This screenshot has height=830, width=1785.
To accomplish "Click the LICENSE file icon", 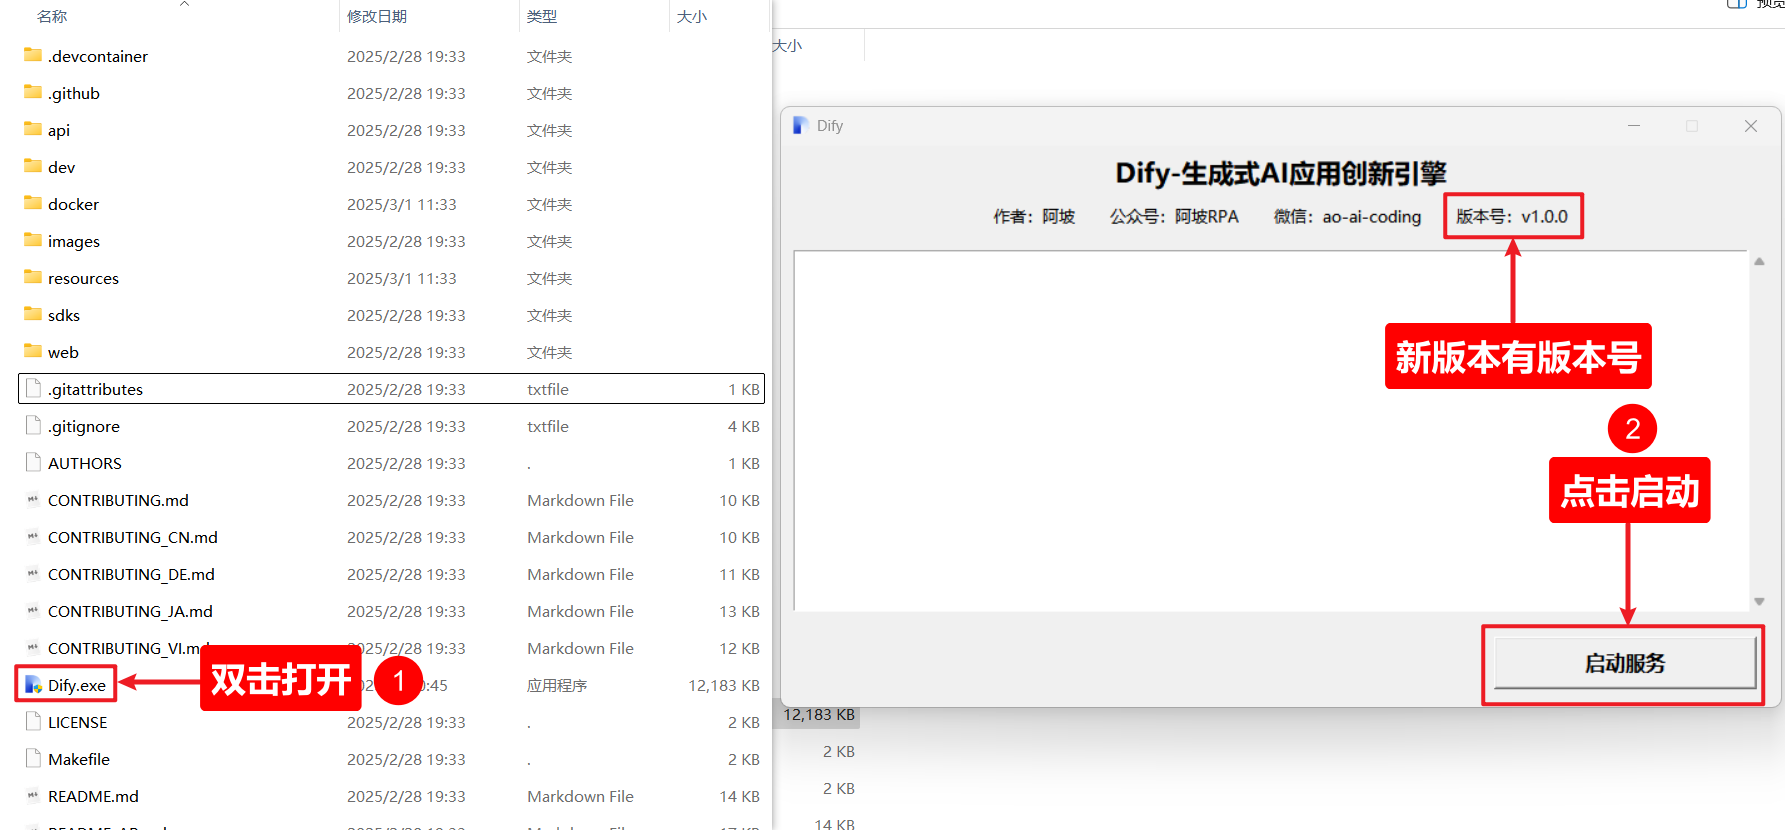I will click(33, 721).
